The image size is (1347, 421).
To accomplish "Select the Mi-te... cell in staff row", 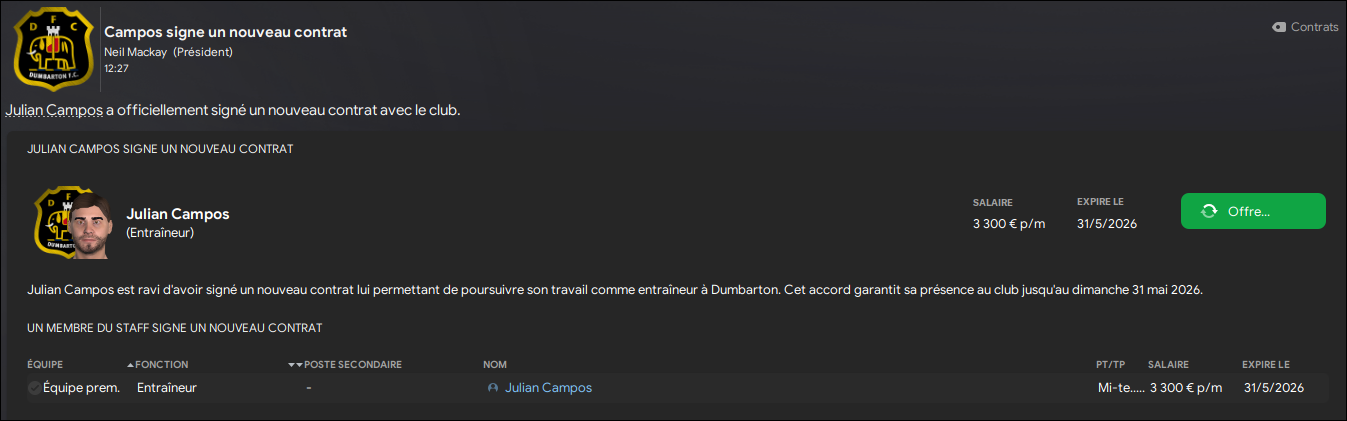I will 1121,388.
